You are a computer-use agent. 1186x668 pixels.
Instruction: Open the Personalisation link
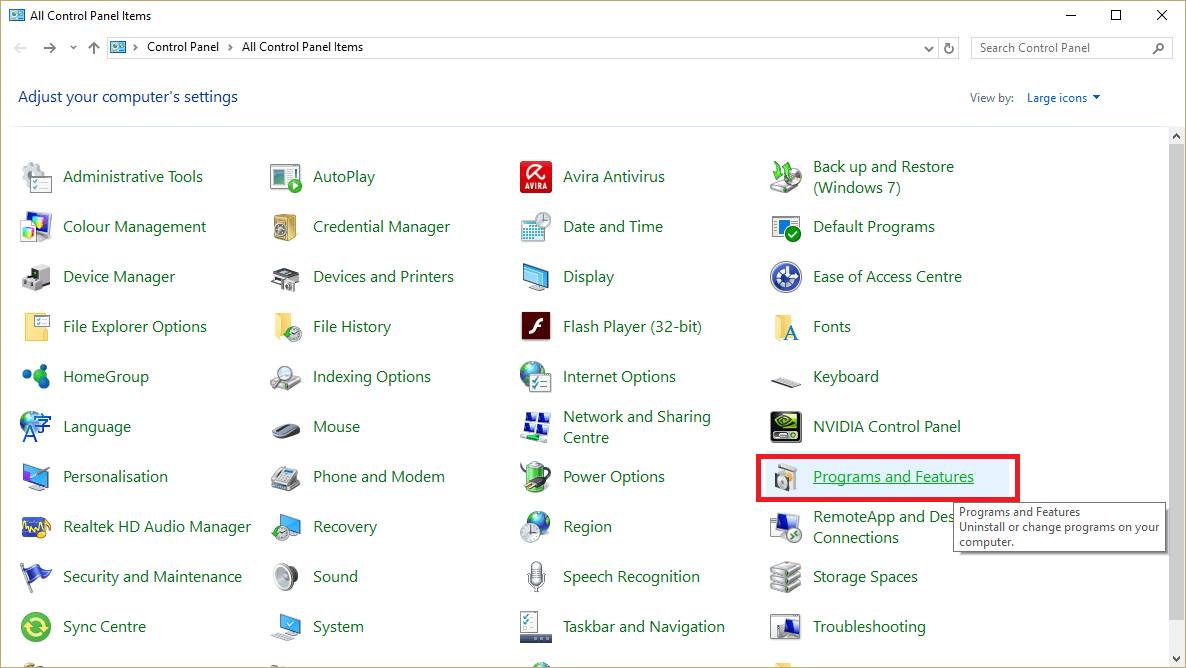pos(115,477)
